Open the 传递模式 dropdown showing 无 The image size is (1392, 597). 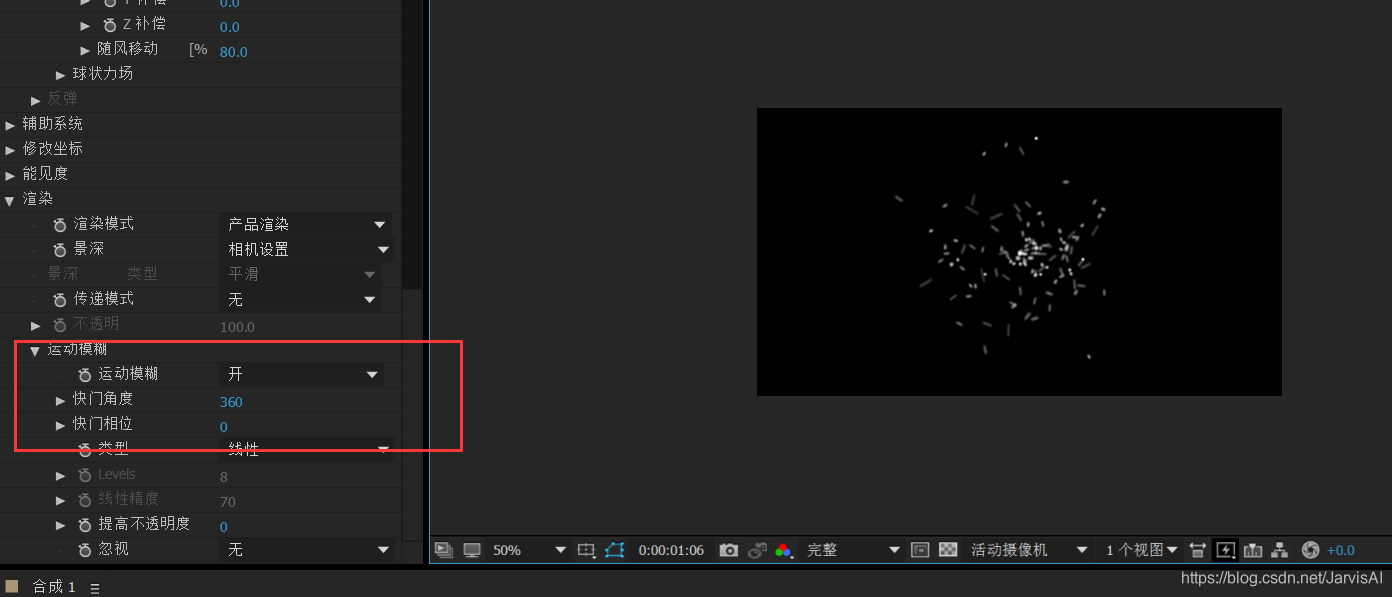(x=299, y=299)
